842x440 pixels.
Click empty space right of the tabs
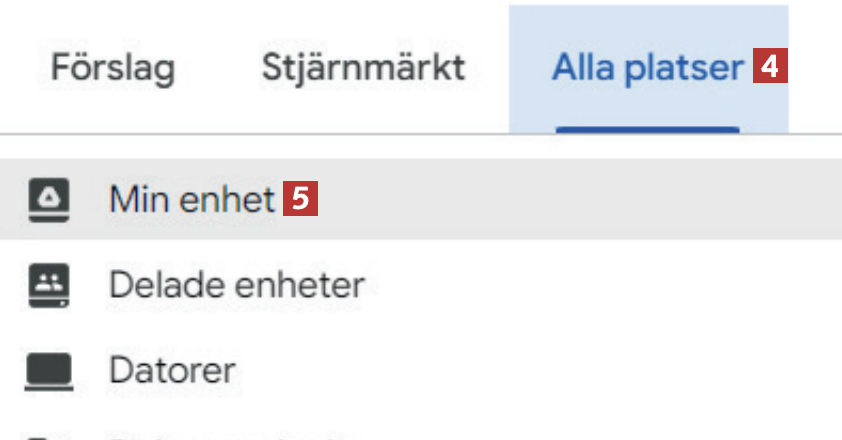pyautogui.click(x=815, y=68)
